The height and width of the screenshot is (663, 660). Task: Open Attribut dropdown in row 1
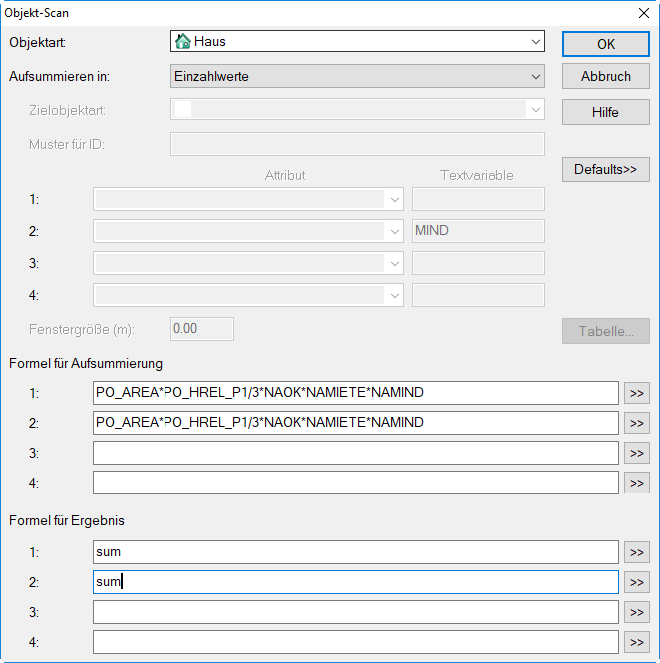point(248,199)
